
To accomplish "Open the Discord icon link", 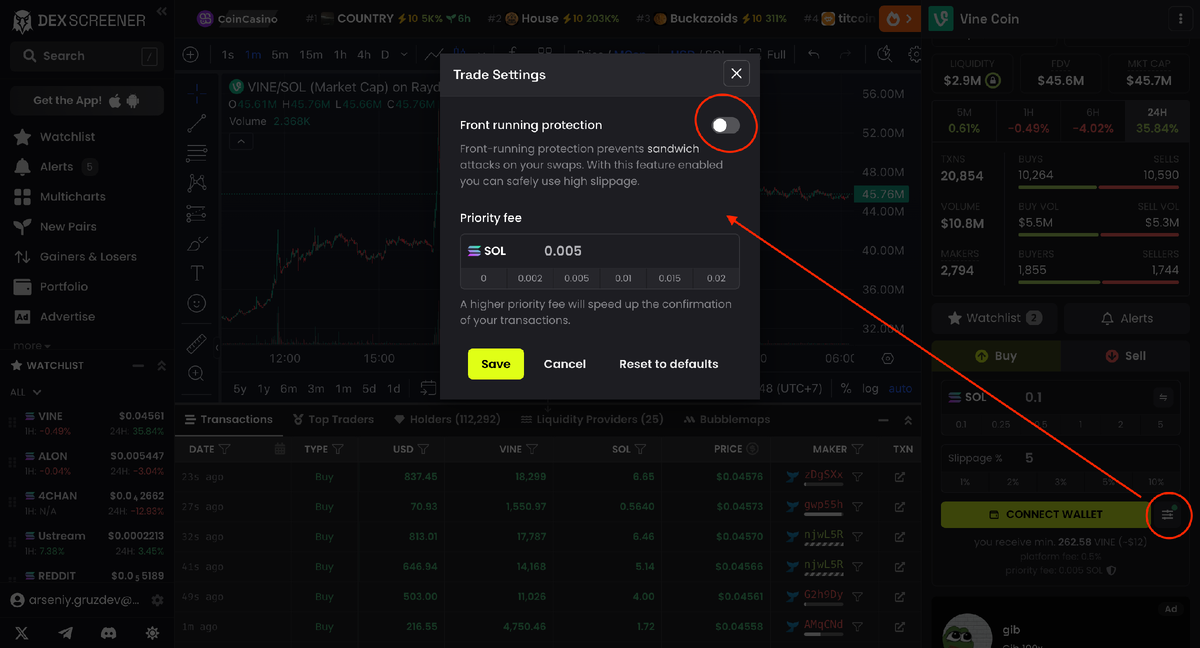I will pos(109,633).
